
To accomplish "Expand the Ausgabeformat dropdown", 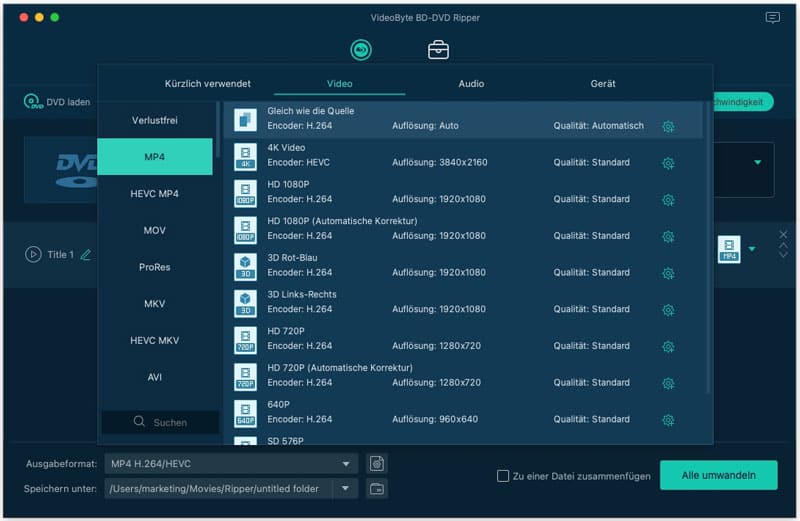I will 346,463.
